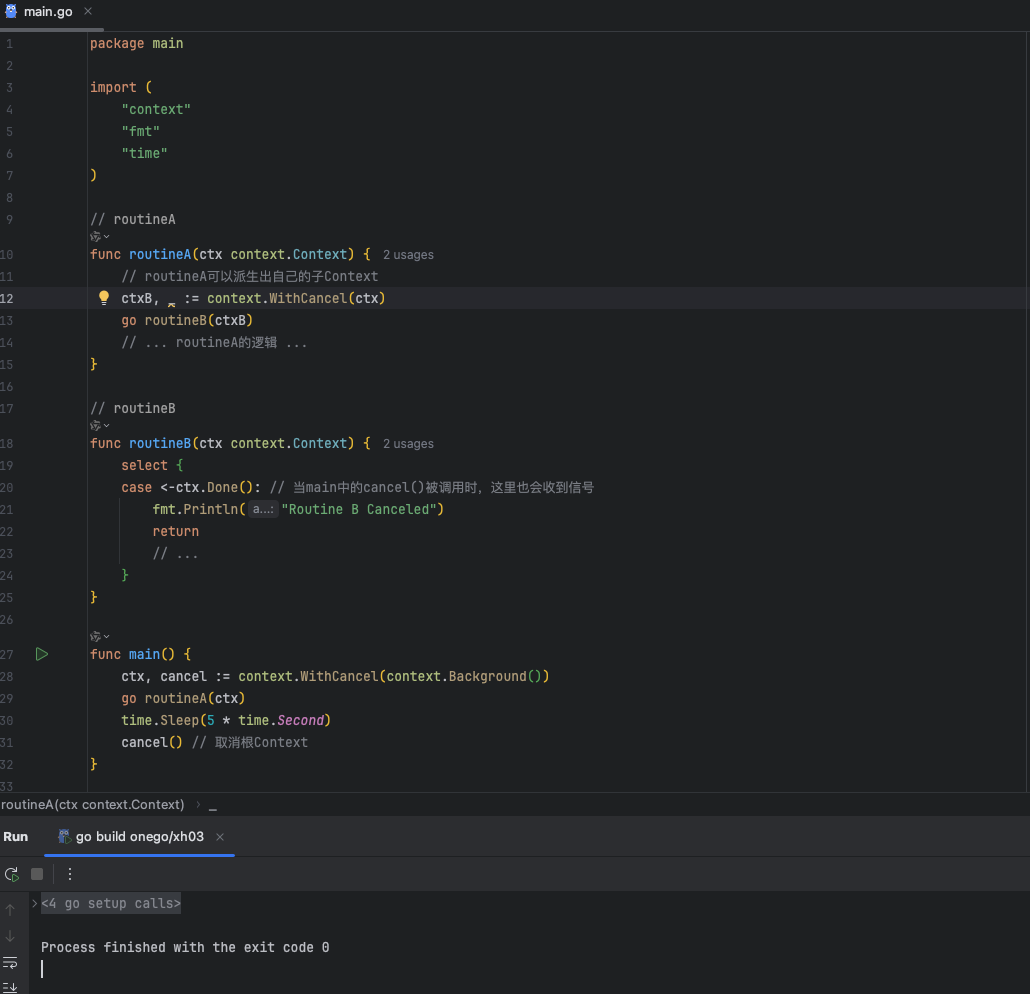Open the more actions menu in Run toolbar
Image resolution: width=1030 pixels, height=994 pixels.
tap(70, 874)
